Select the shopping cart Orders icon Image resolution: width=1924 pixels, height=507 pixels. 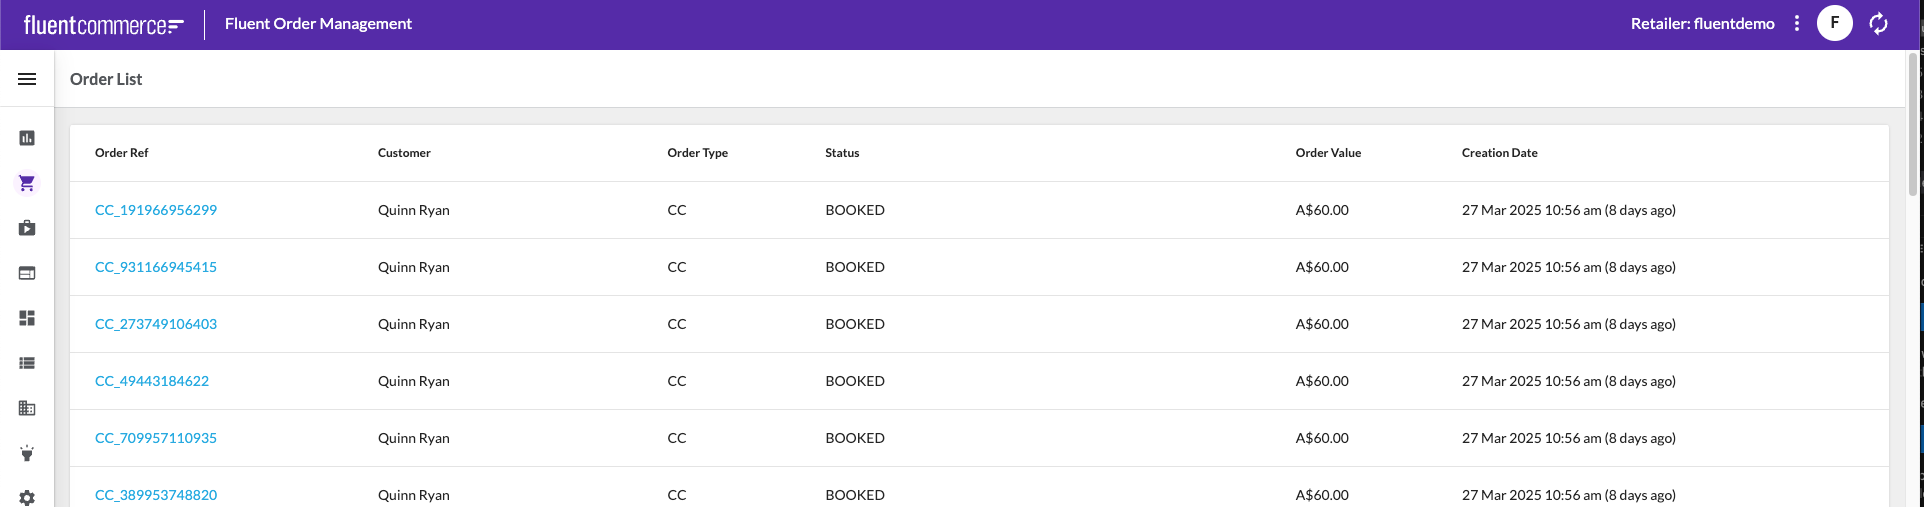[27, 183]
